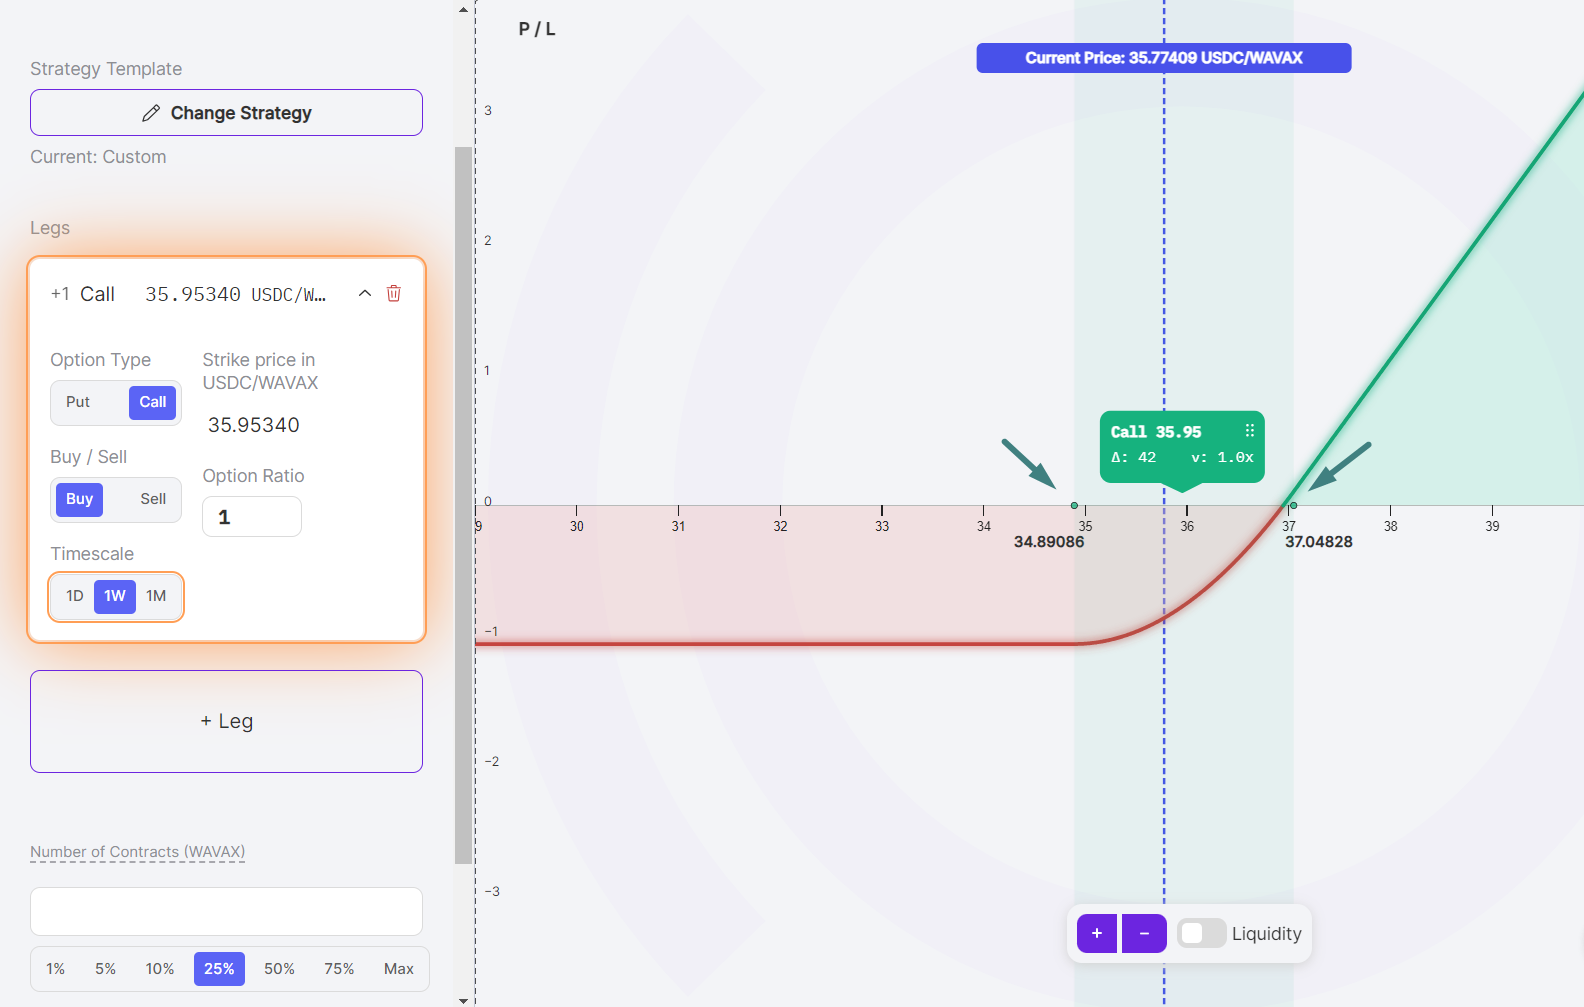Click the strike price value 35.95340
This screenshot has width=1584, height=1007.
pyautogui.click(x=254, y=425)
